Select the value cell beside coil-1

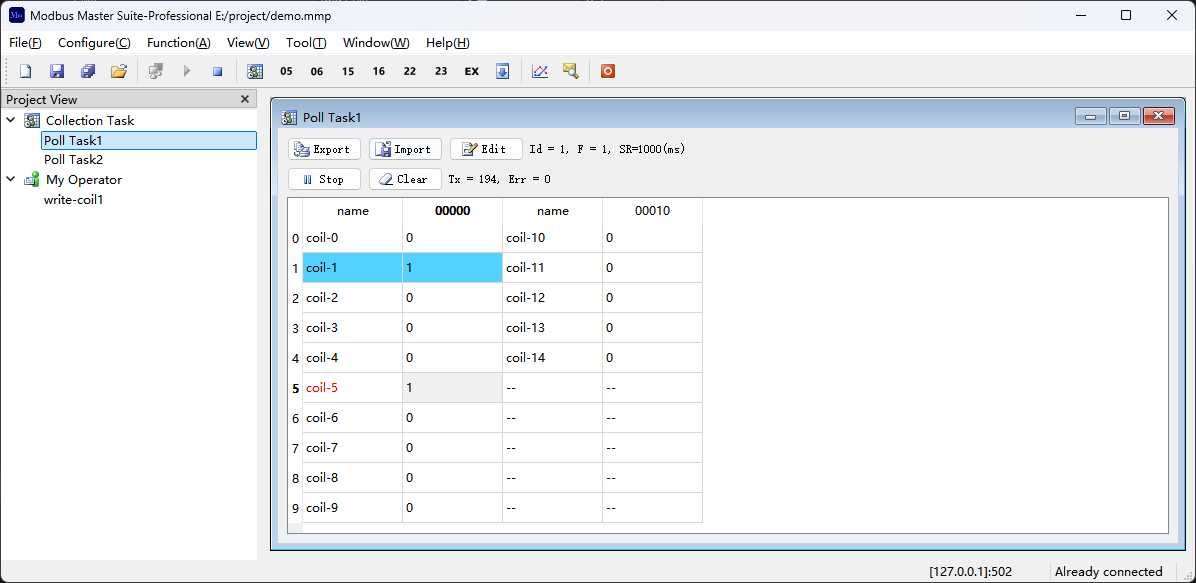click(x=452, y=268)
